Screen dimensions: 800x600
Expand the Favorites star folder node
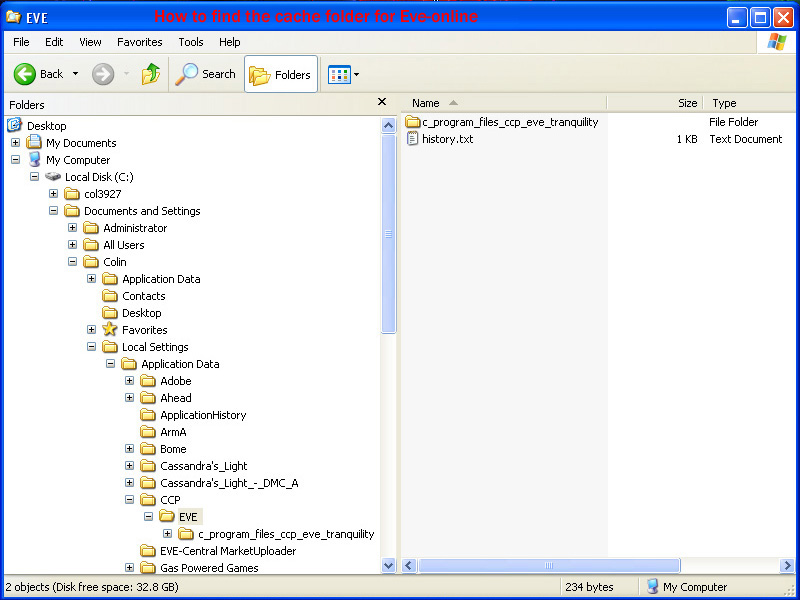coord(91,330)
